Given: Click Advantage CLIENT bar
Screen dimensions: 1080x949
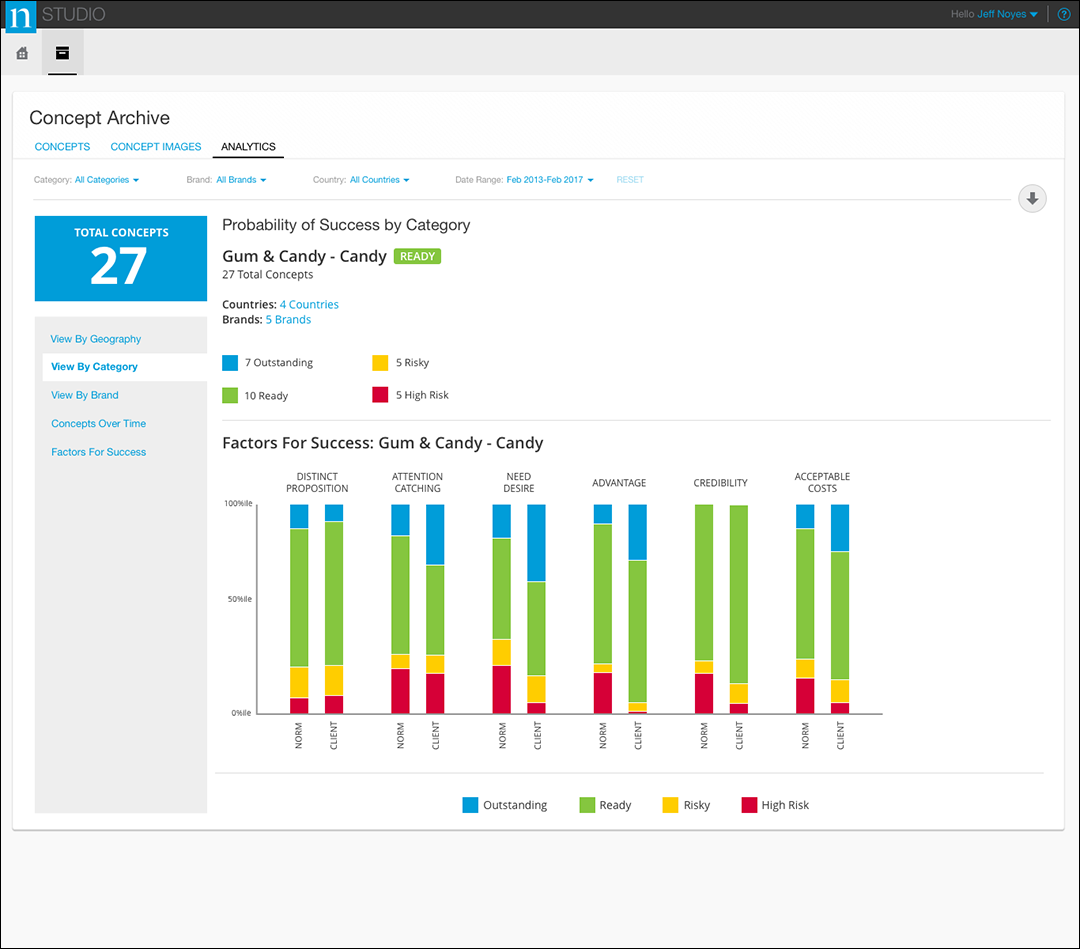Looking at the screenshot, I should pos(638,609).
